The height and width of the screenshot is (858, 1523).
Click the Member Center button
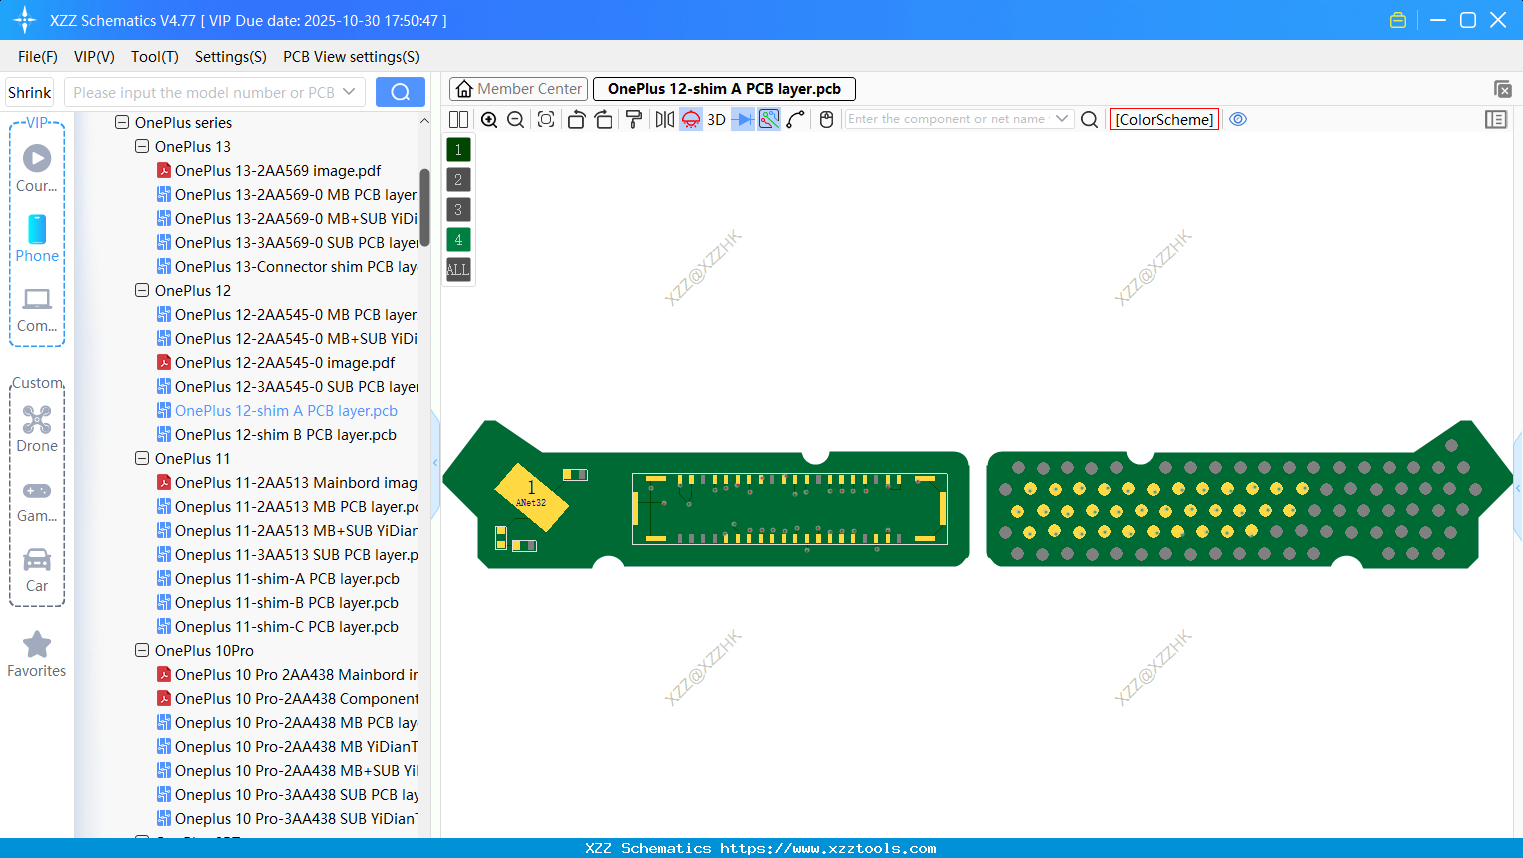pos(518,88)
